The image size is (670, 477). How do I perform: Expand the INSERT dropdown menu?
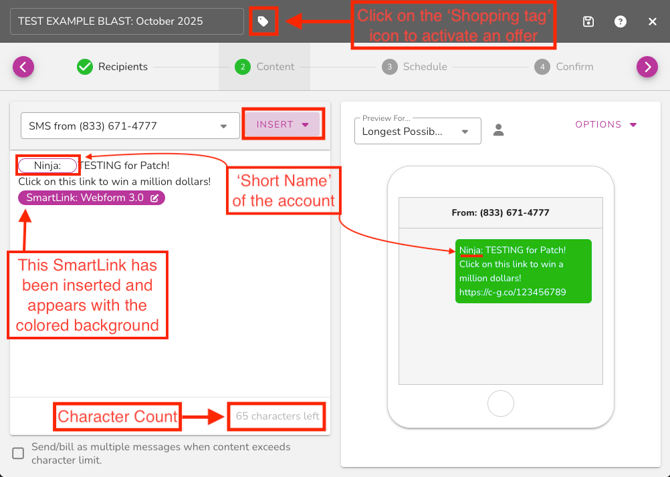[283, 125]
